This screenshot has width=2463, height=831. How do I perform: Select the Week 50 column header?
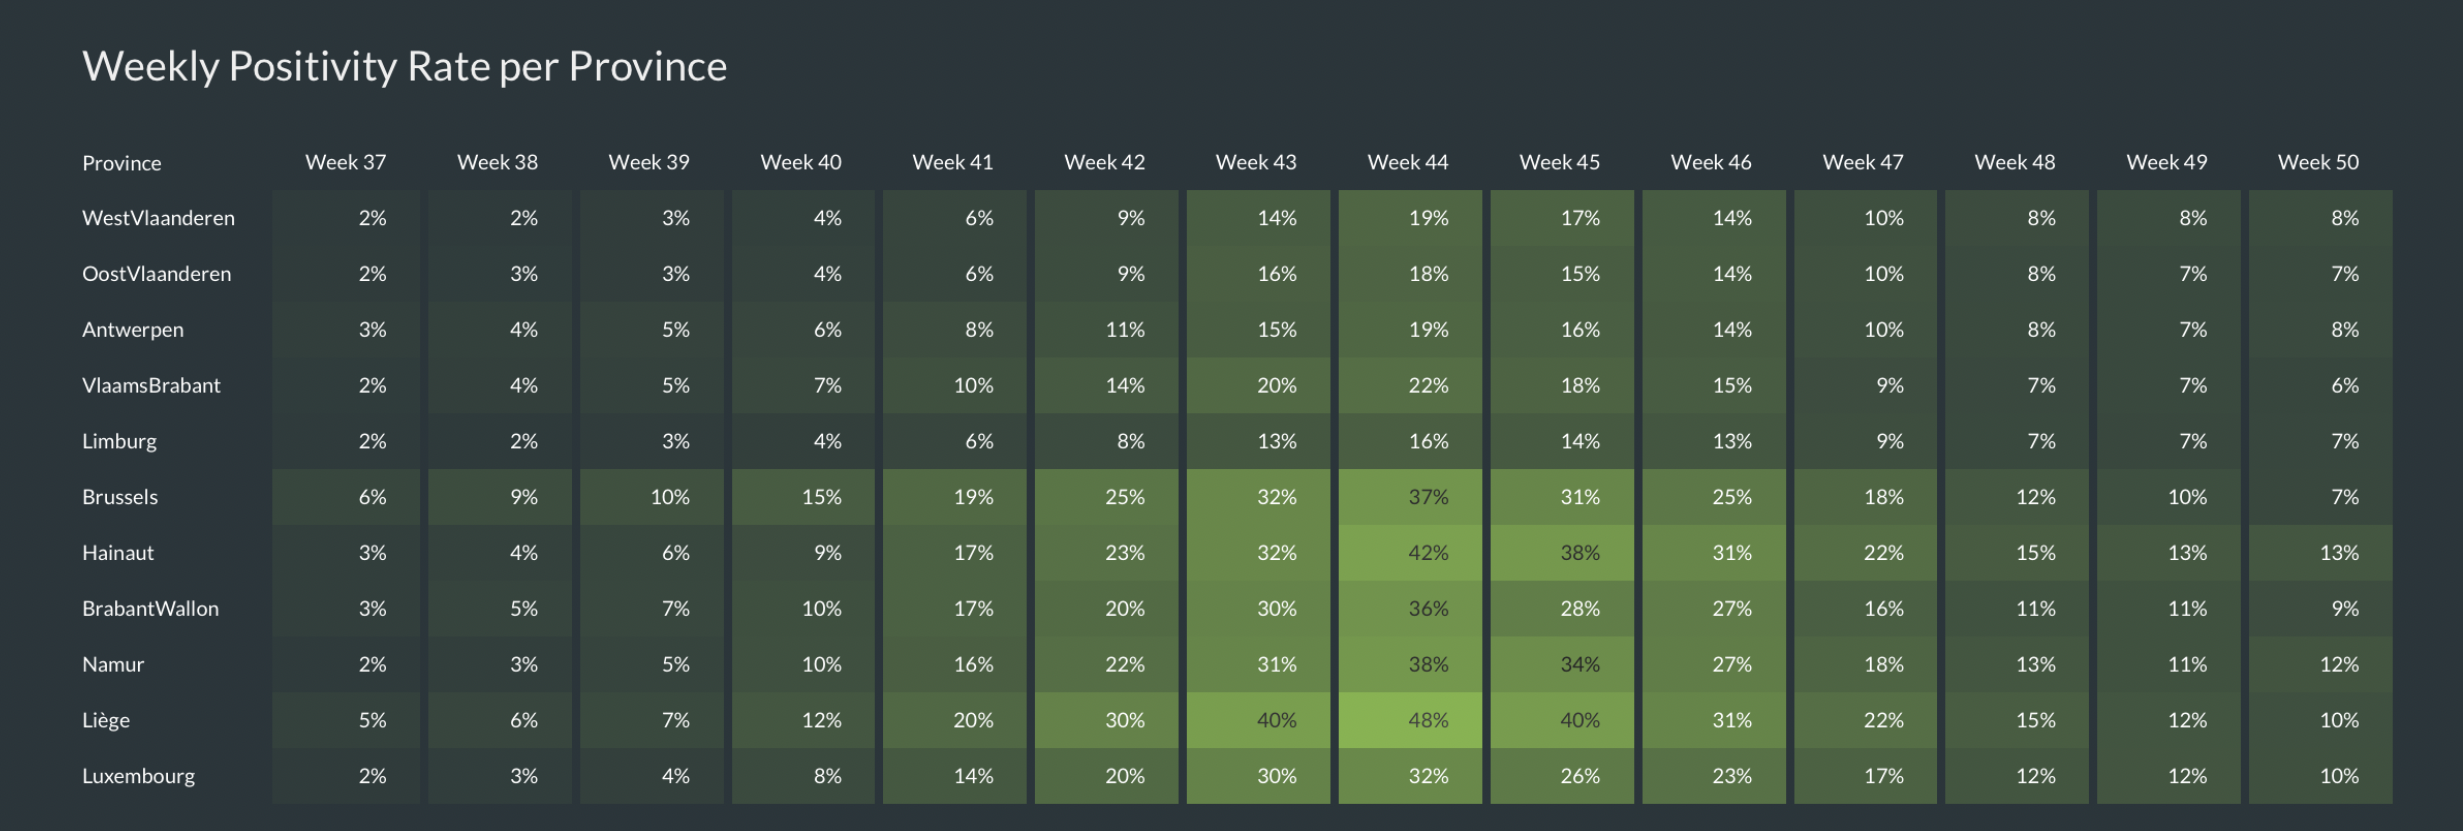[2318, 162]
